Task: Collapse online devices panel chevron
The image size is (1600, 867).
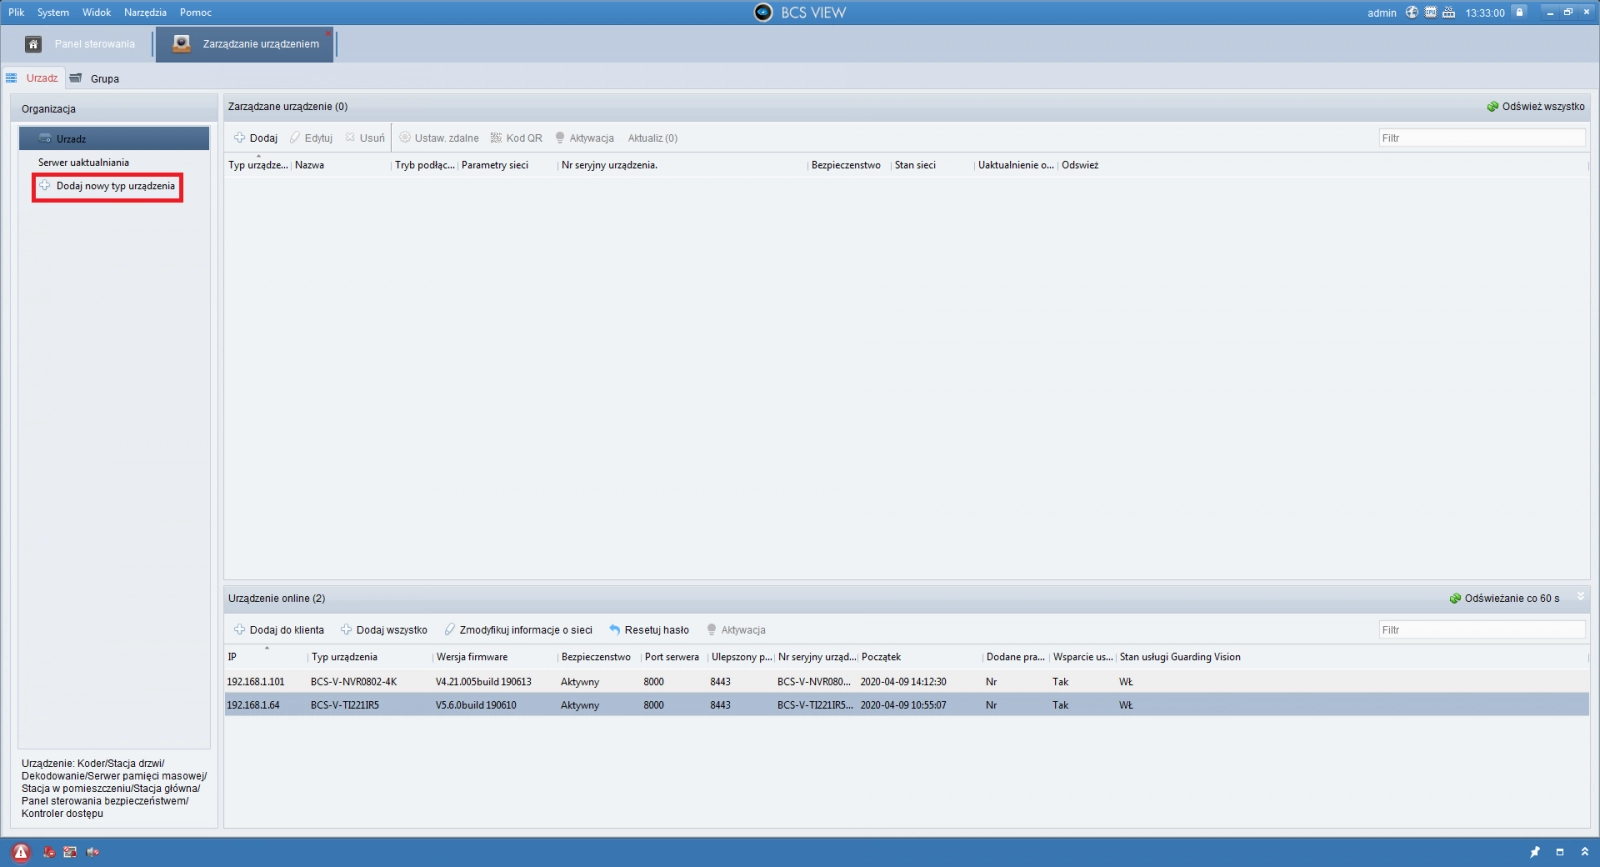Action: (x=1581, y=596)
